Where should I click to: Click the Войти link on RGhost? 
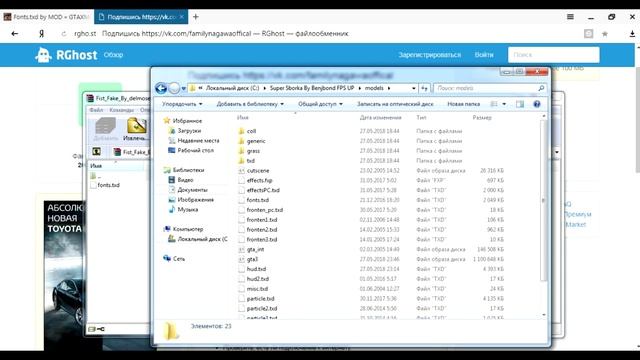(x=484, y=55)
